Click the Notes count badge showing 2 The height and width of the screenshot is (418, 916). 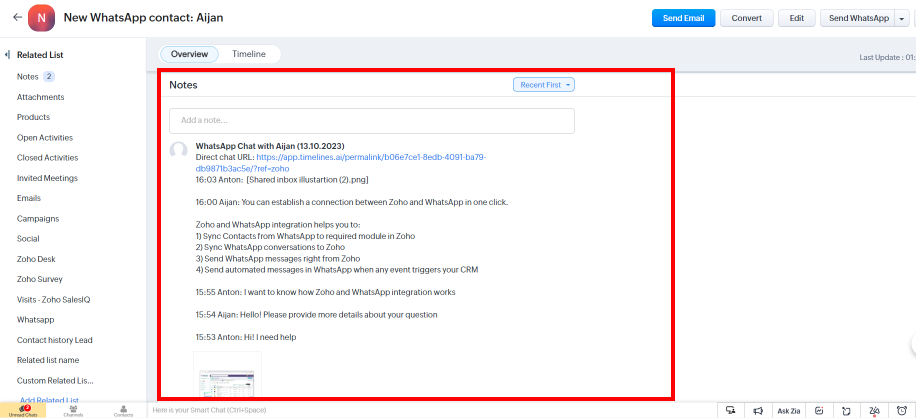49,76
